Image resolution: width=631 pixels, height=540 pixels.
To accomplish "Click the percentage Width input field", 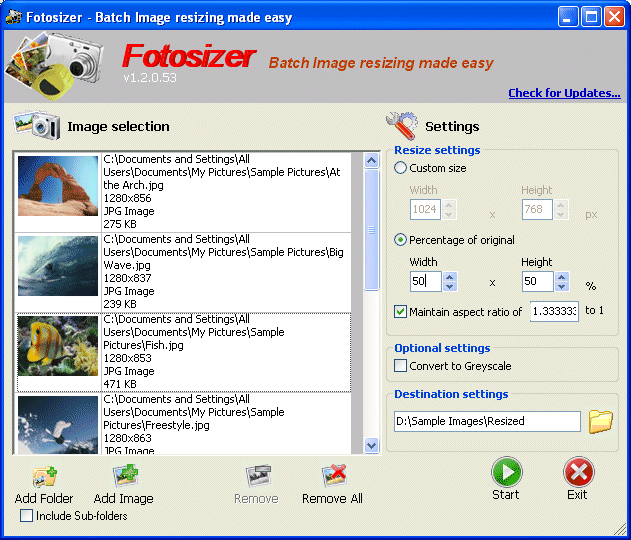I will (x=426, y=281).
